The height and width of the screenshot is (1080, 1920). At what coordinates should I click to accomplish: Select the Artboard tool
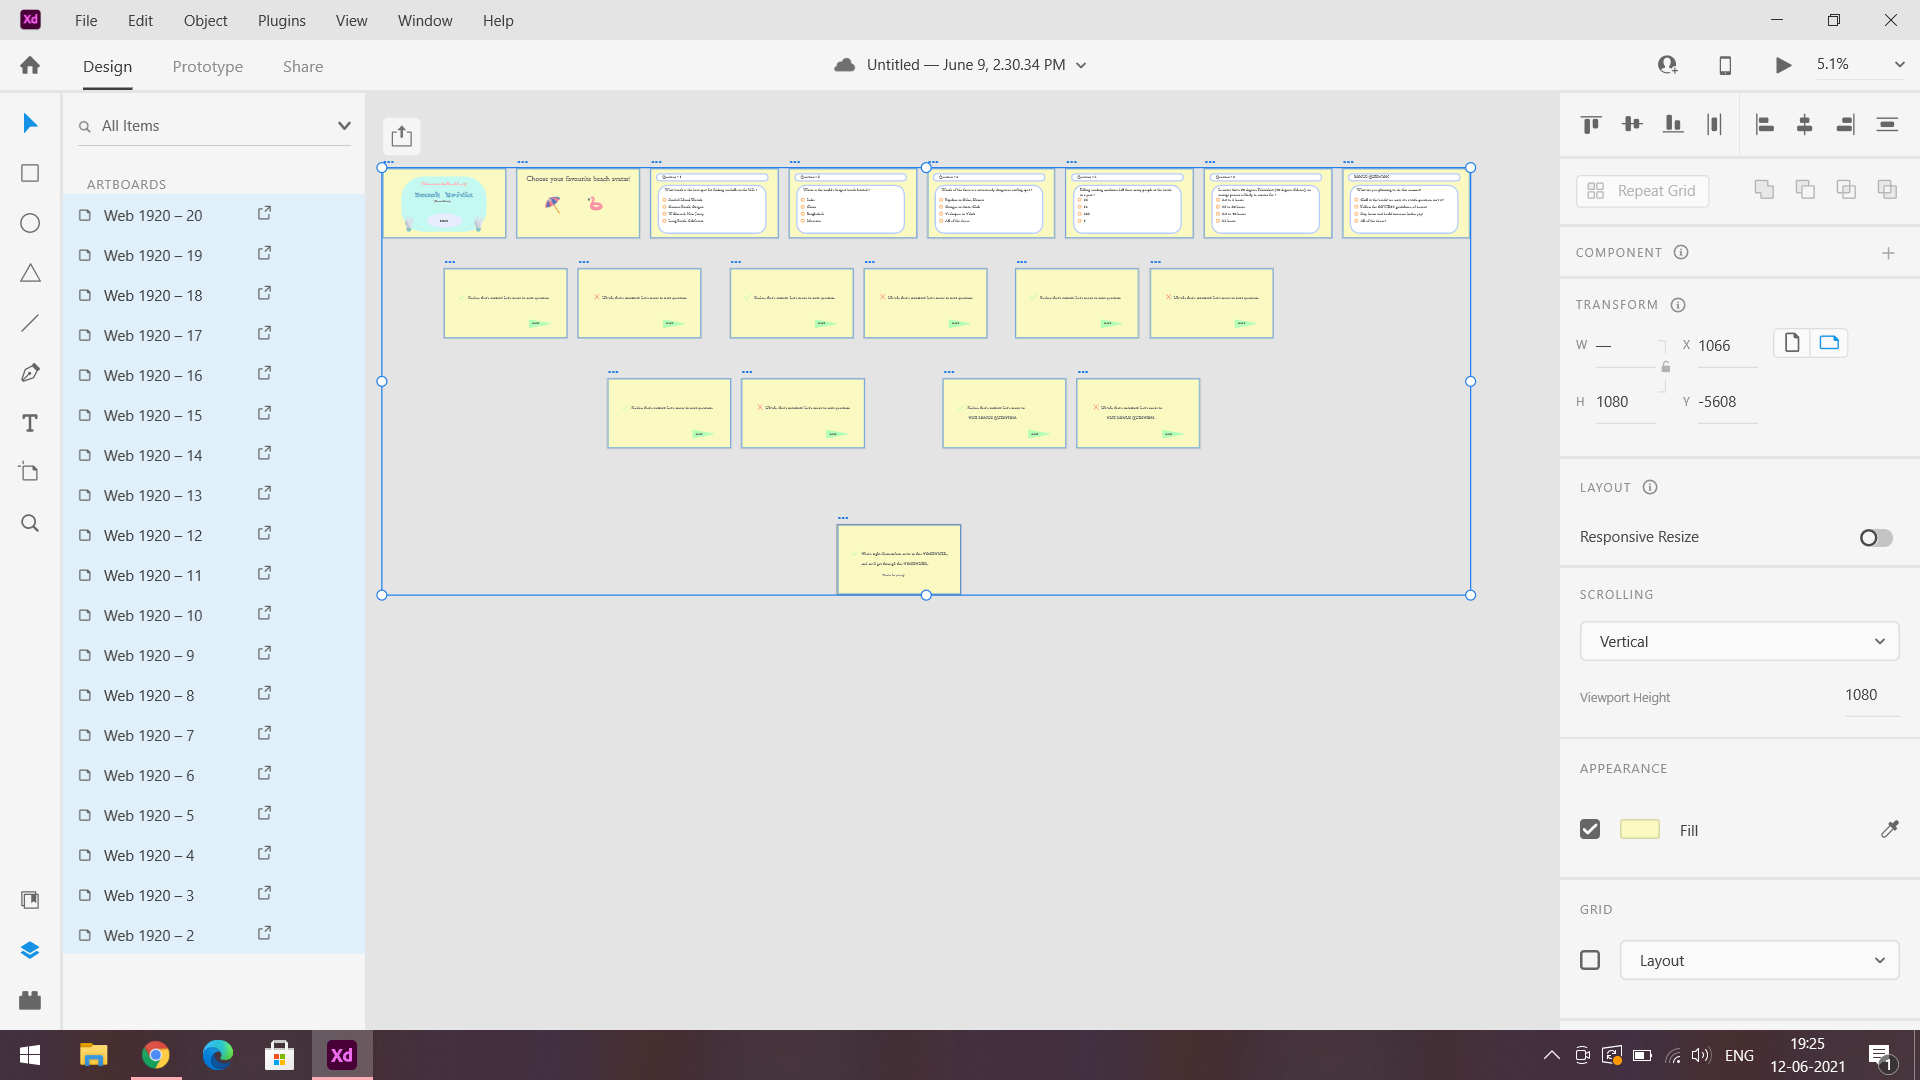tap(30, 472)
